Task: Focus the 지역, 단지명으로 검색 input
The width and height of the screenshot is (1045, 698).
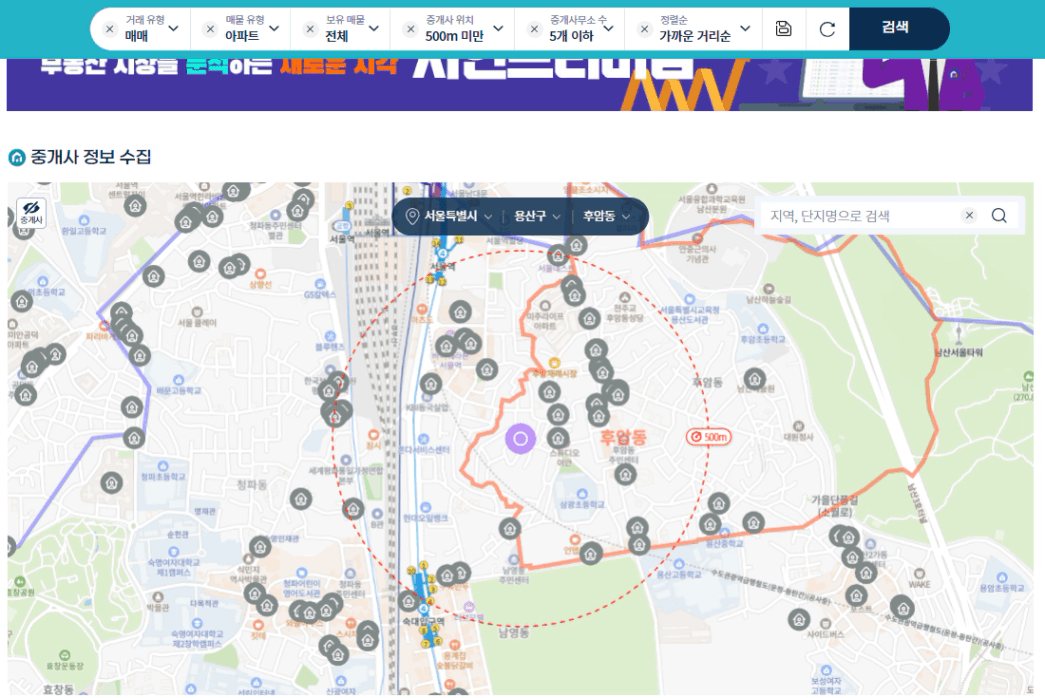Action: (x=862, y=215)
